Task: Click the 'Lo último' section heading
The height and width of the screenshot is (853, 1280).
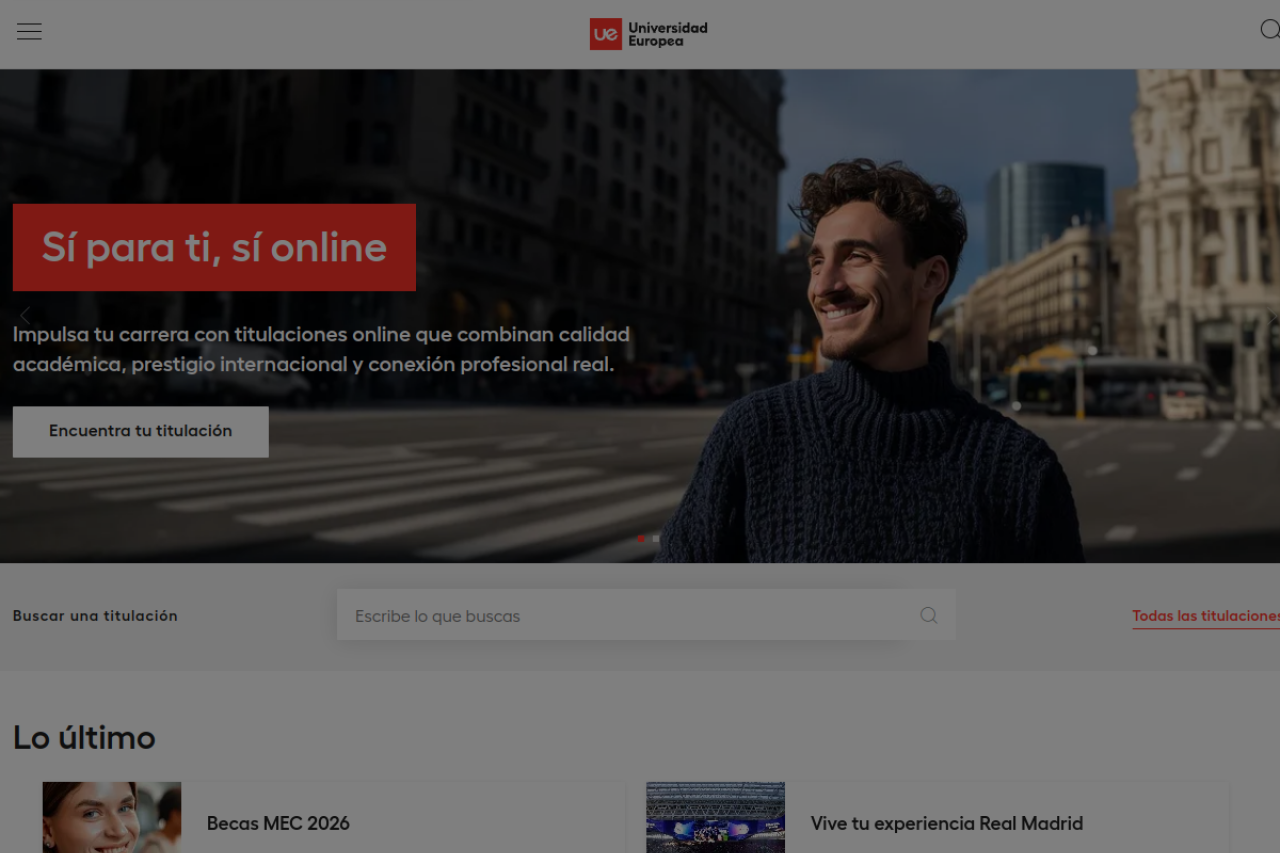Action: tap(84, 738)
